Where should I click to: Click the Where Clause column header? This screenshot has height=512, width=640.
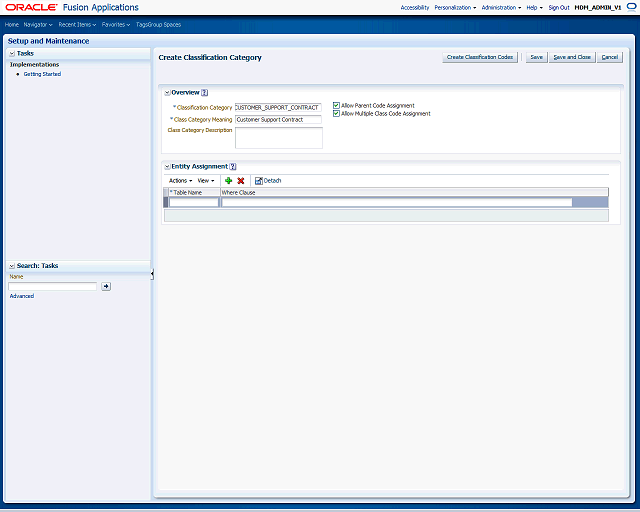[x=414, y=192]
